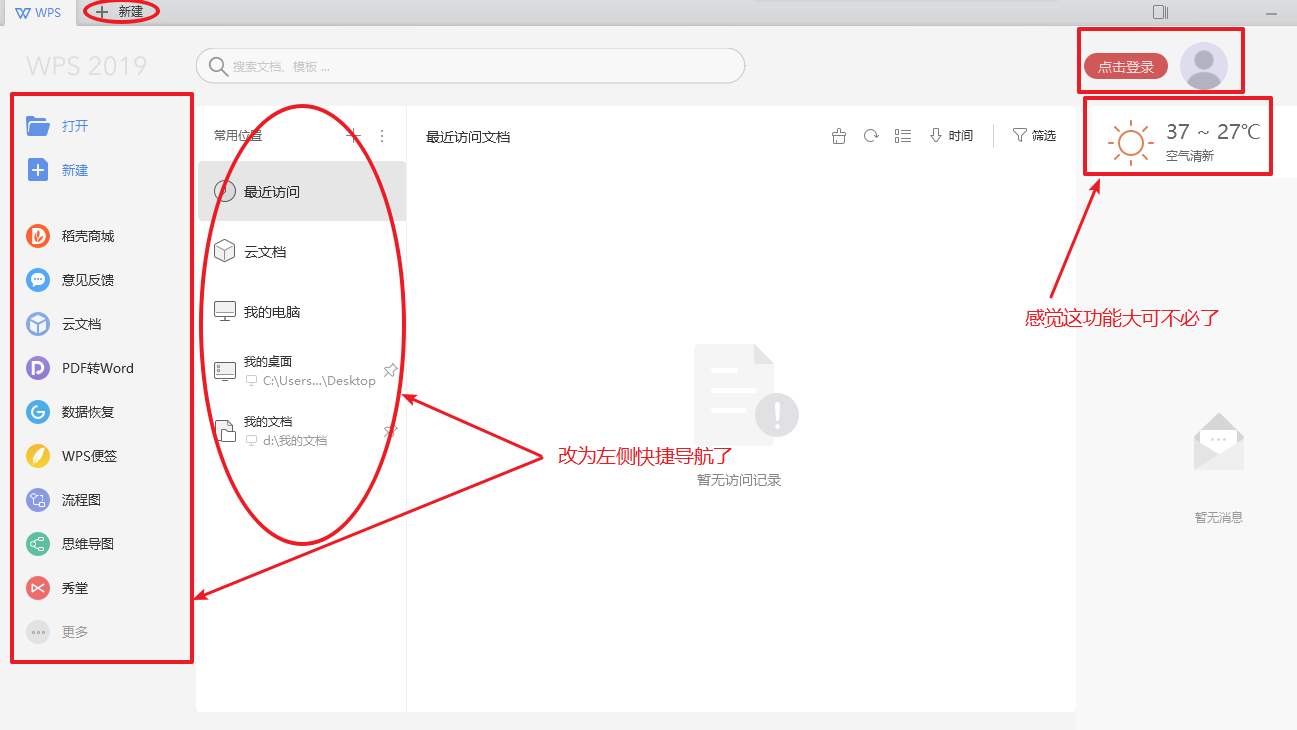Open the 常用位置 three-dot menu
Screen dimensions: 1297x730
(x=382, y=136)
